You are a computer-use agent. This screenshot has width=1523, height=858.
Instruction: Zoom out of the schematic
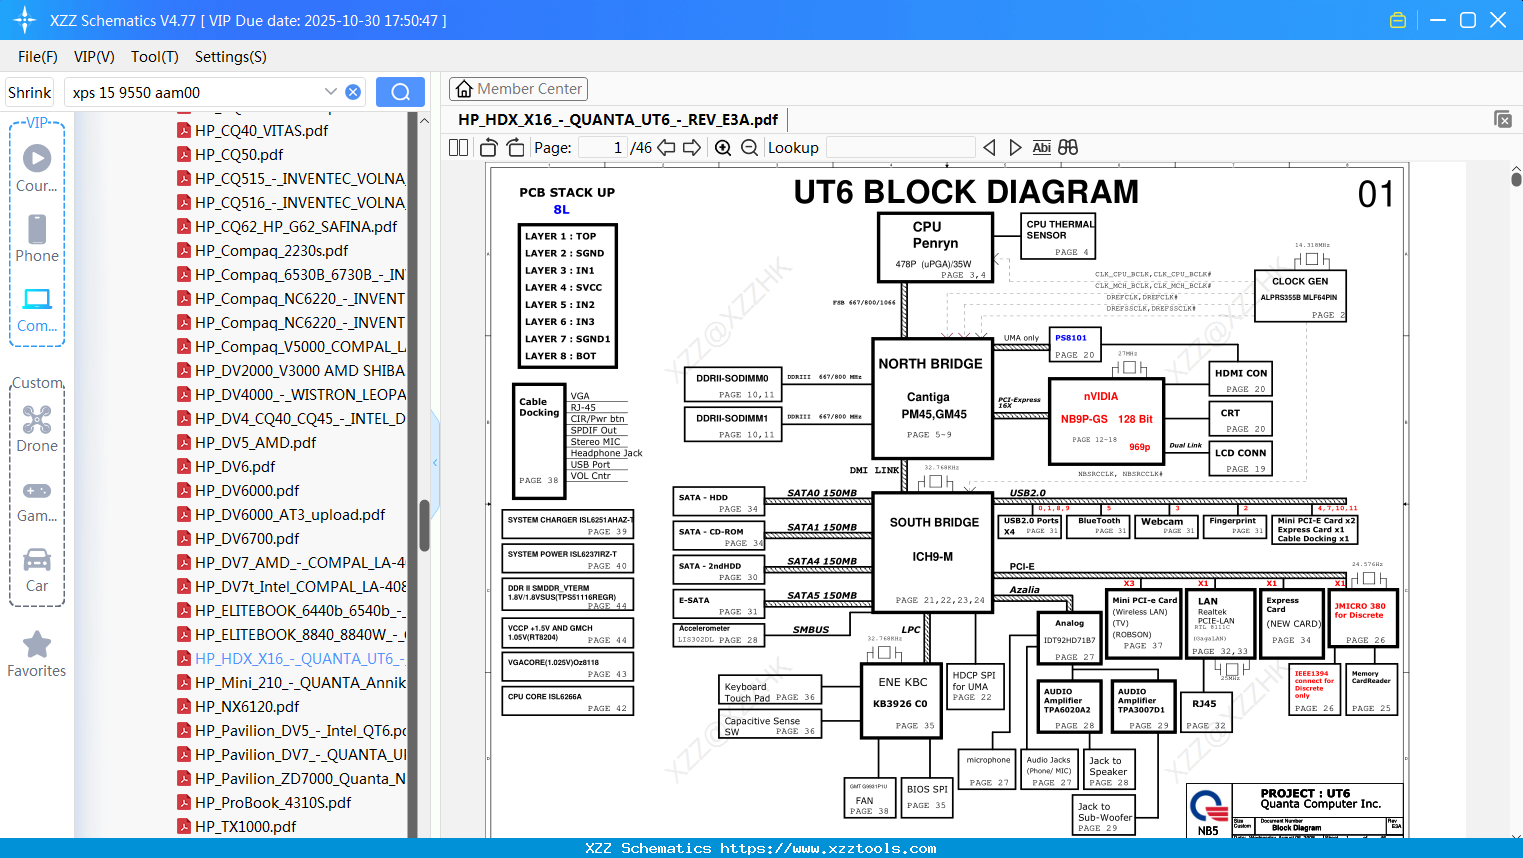click(x=749, y=147)
